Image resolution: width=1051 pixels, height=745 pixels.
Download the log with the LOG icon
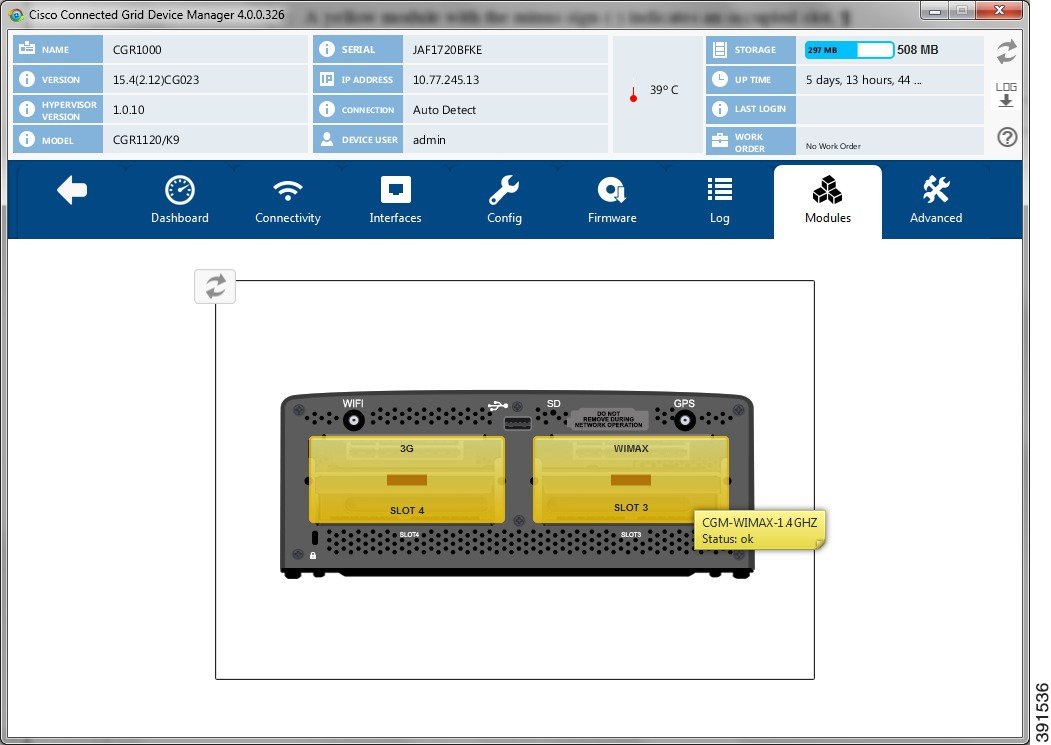1006,95
